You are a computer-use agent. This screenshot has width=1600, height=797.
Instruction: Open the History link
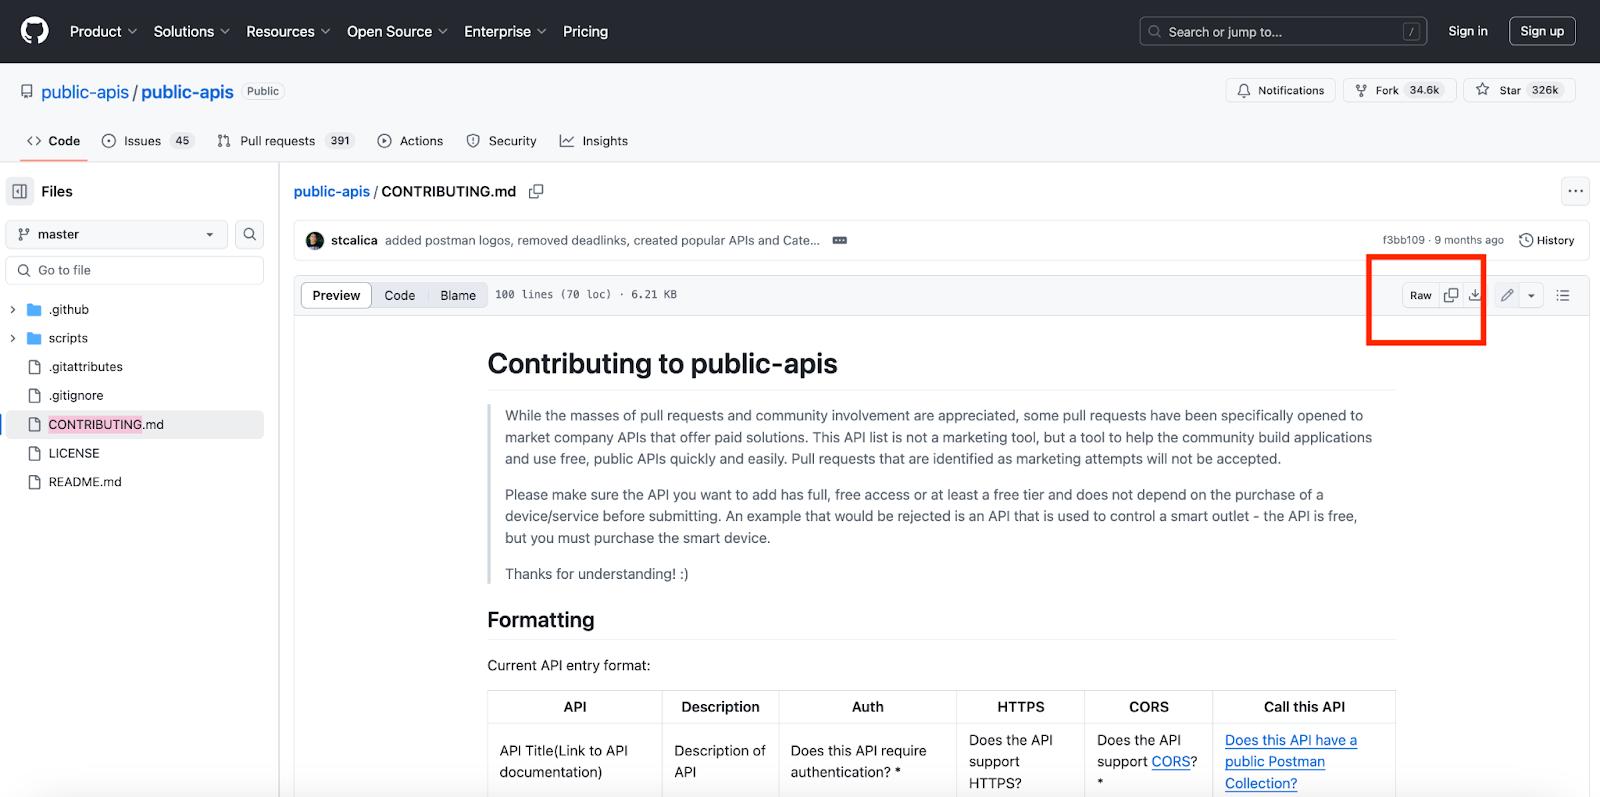pos(1546,240)
